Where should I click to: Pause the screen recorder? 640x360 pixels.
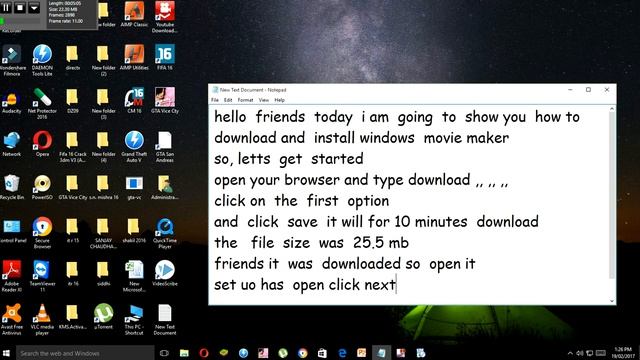pos(6,7)
